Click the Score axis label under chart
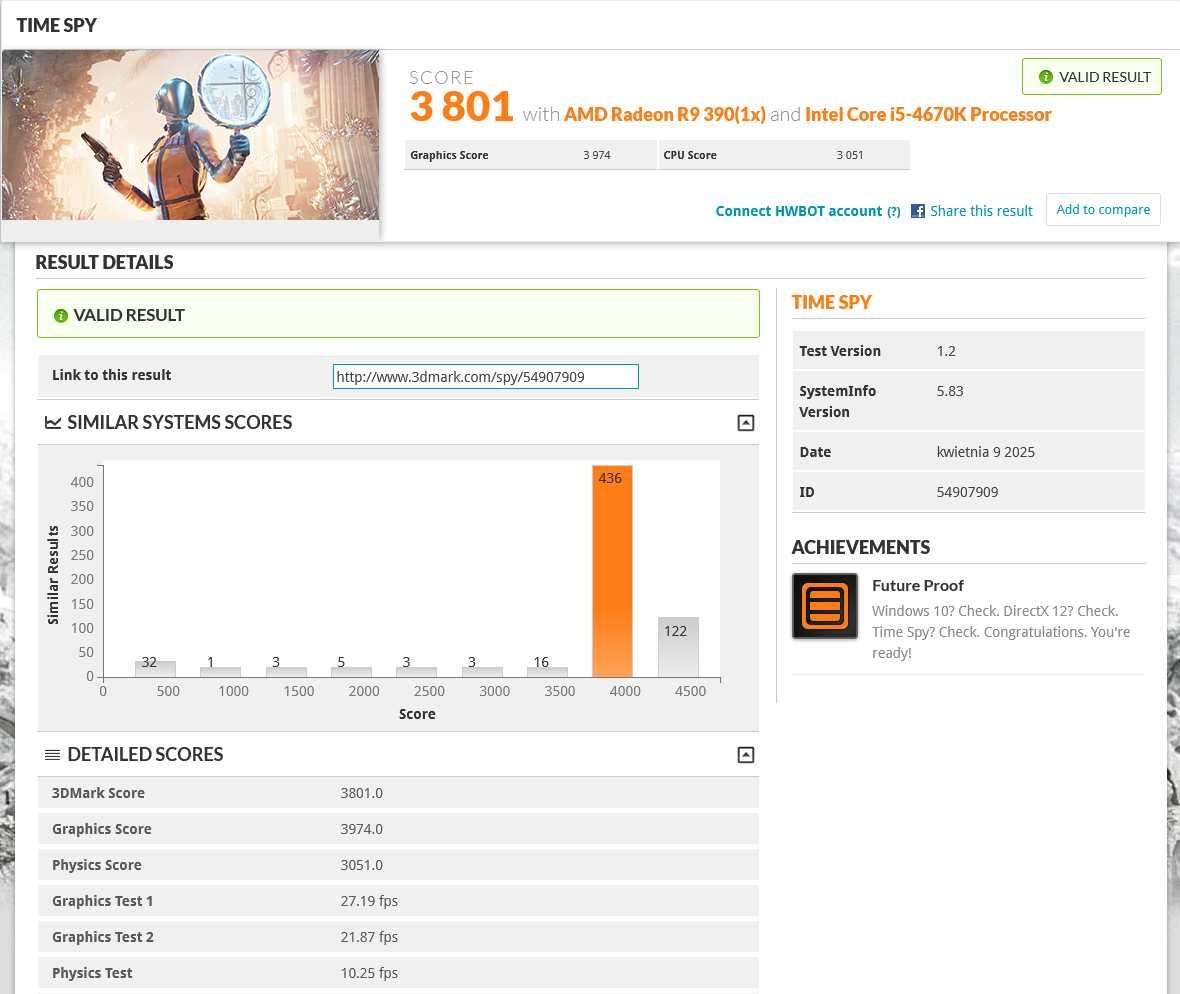 click(417, 714)
